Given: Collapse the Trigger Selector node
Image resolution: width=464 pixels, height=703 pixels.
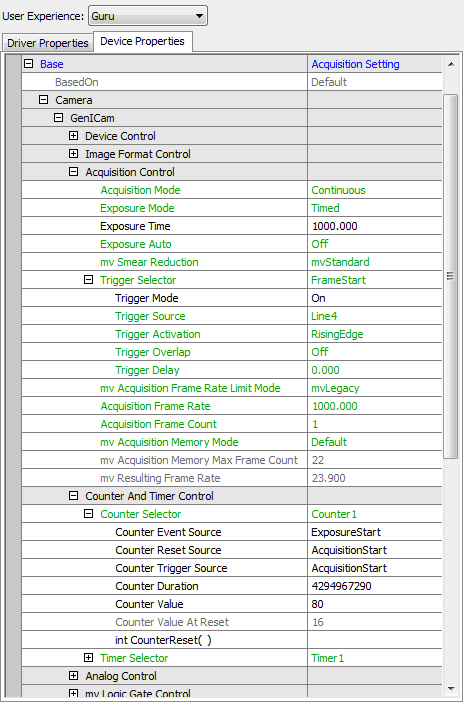Looking at the screenshot, I should [x=89, y=280].
